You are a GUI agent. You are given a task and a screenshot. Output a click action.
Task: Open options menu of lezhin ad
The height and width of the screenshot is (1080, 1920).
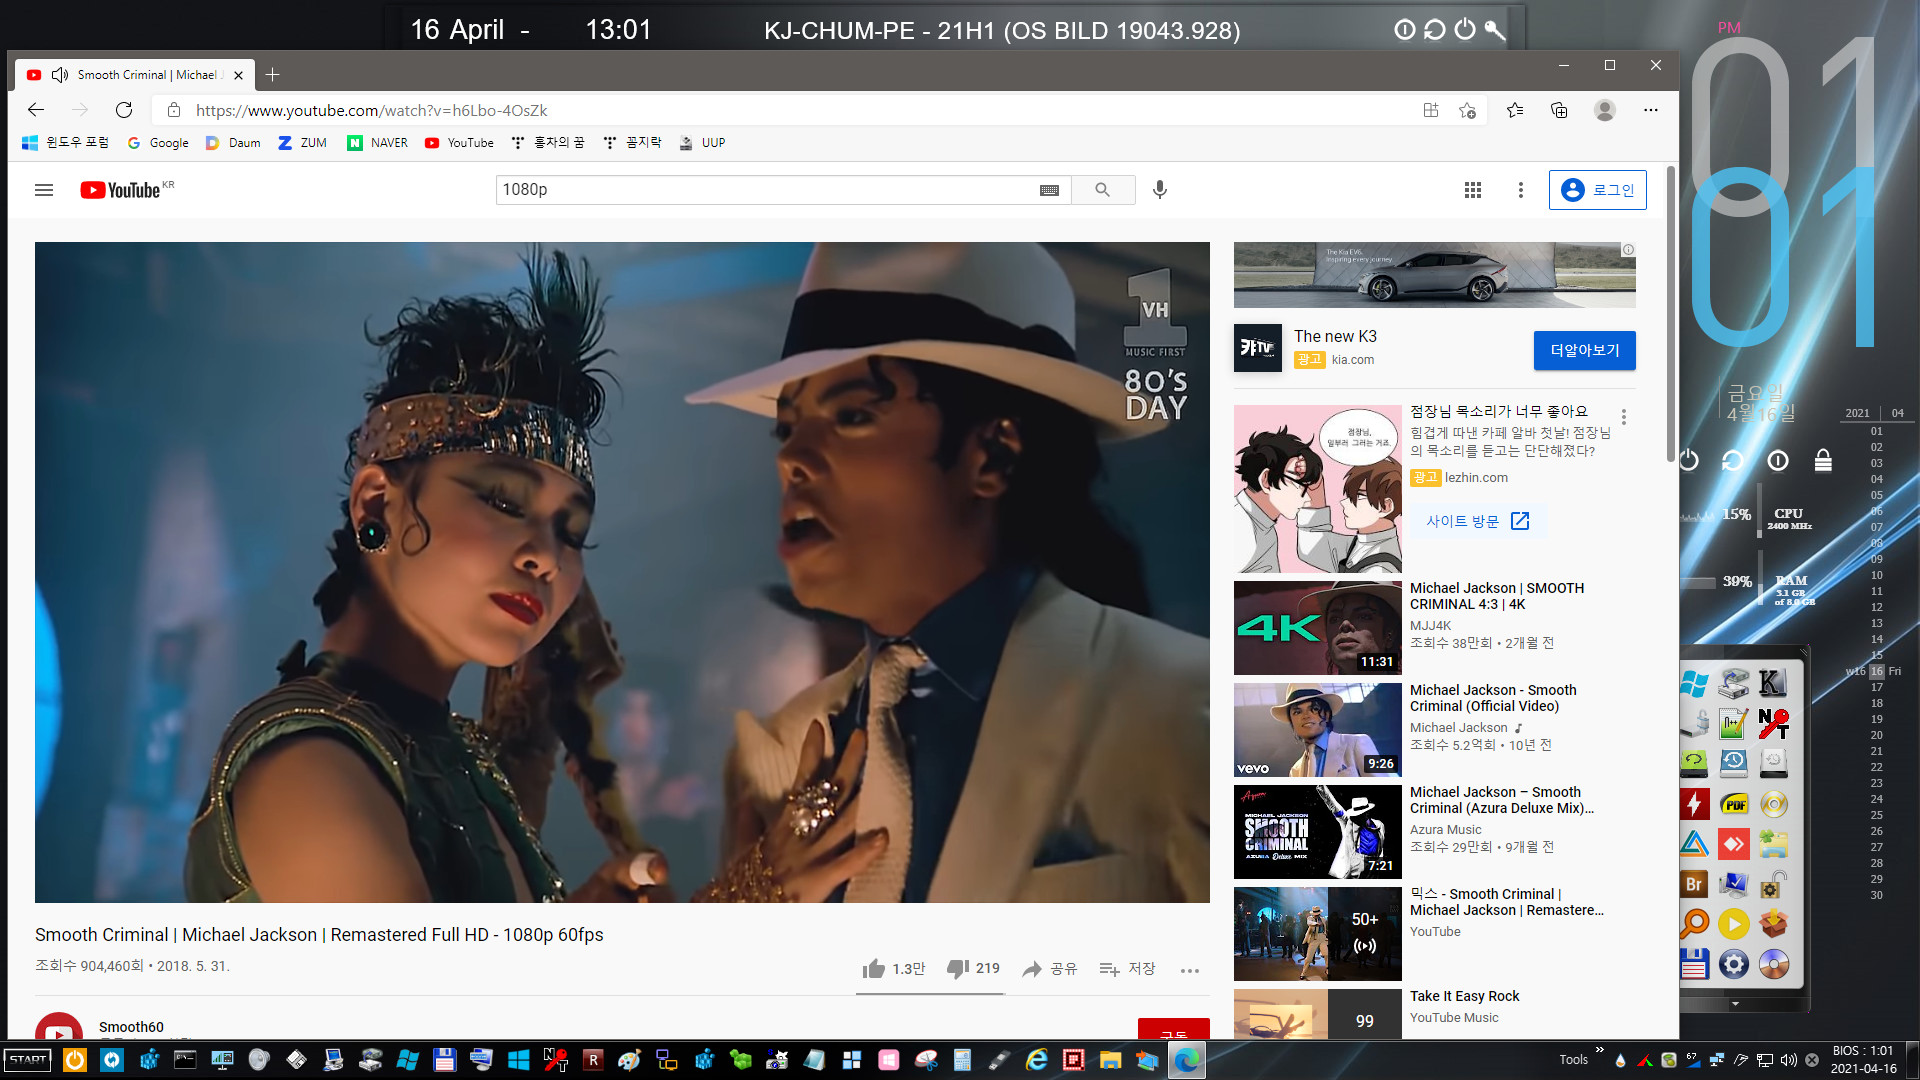(1623, 417)
